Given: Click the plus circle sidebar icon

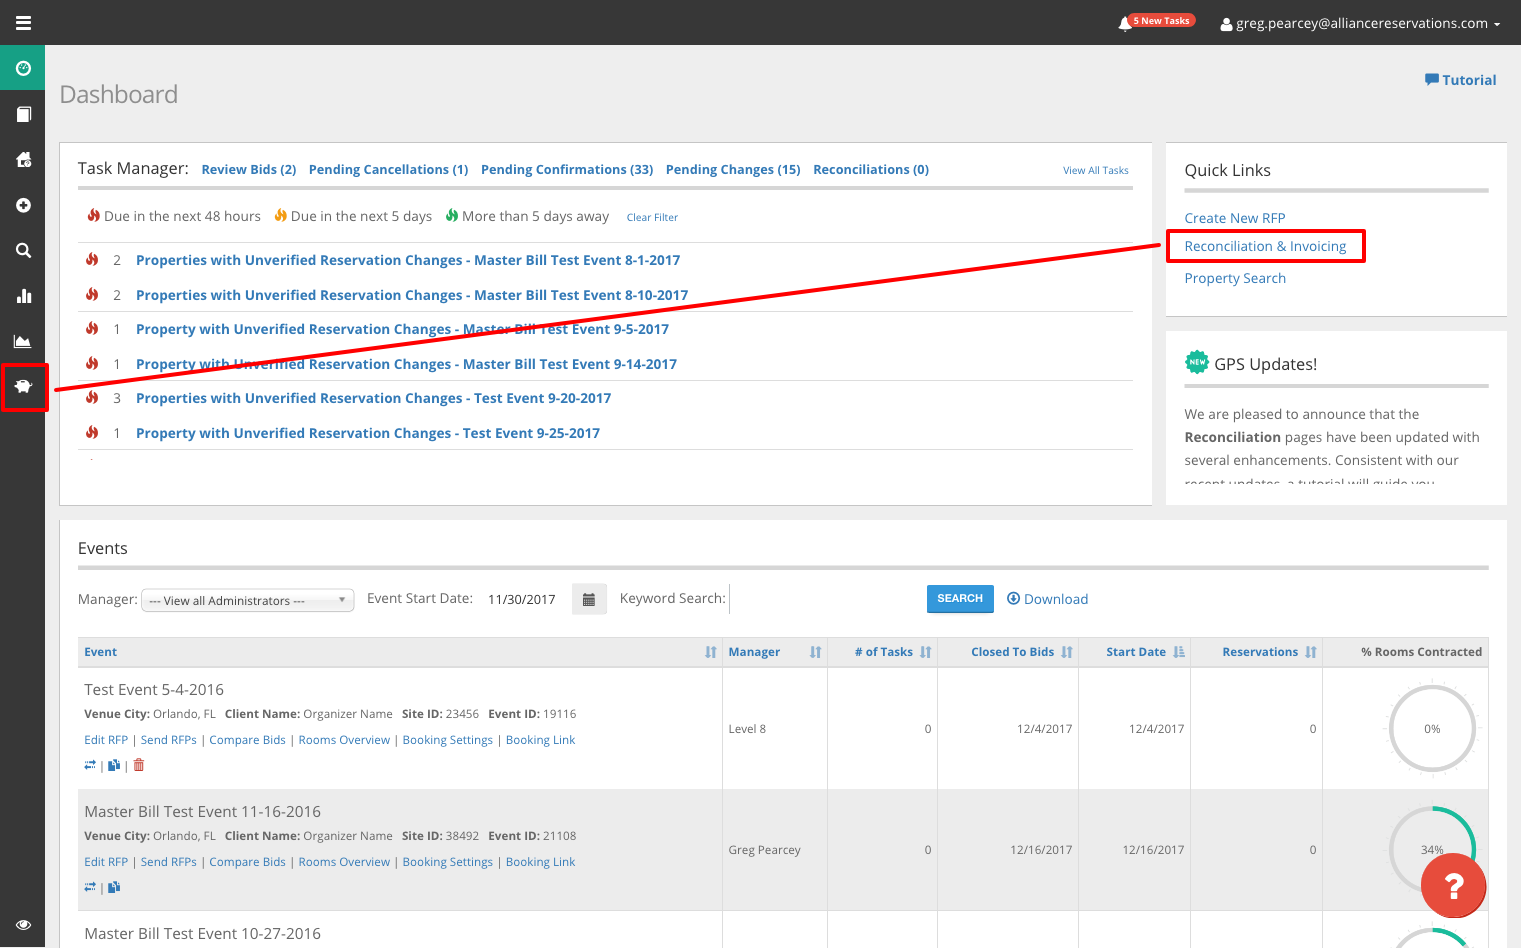Looking at the screenshot, I should coord(23,205).
